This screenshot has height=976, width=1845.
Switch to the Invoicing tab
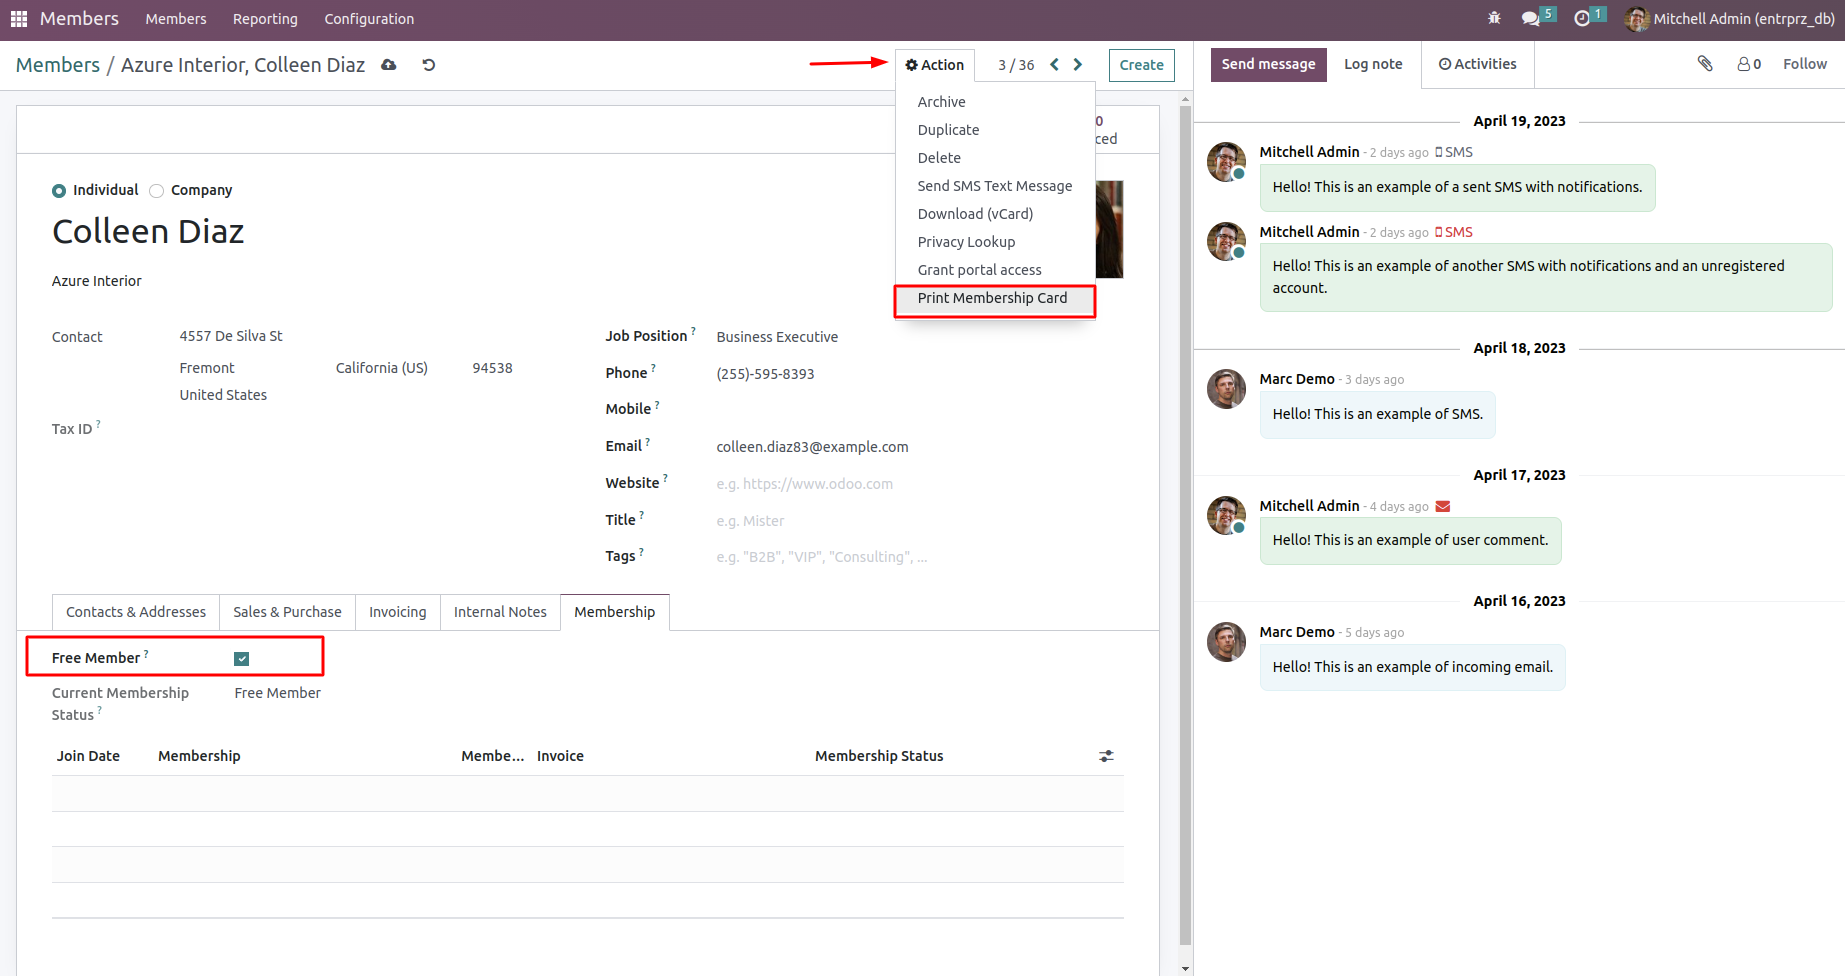coord(397,612)
